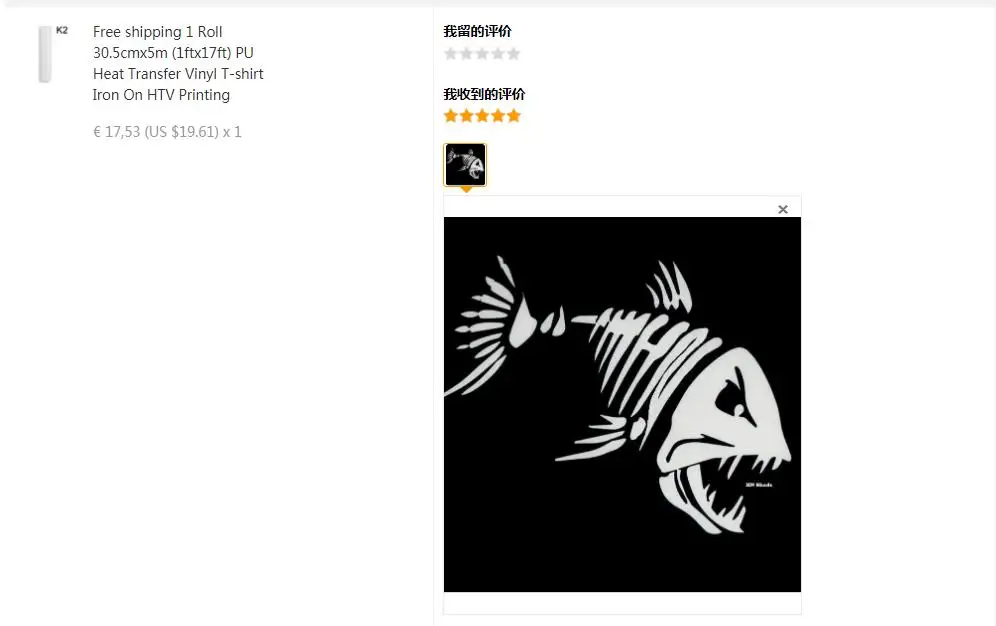Click first orange star under 我收到的评价
This screenshot has width=996, height=626.
point(450,116)
